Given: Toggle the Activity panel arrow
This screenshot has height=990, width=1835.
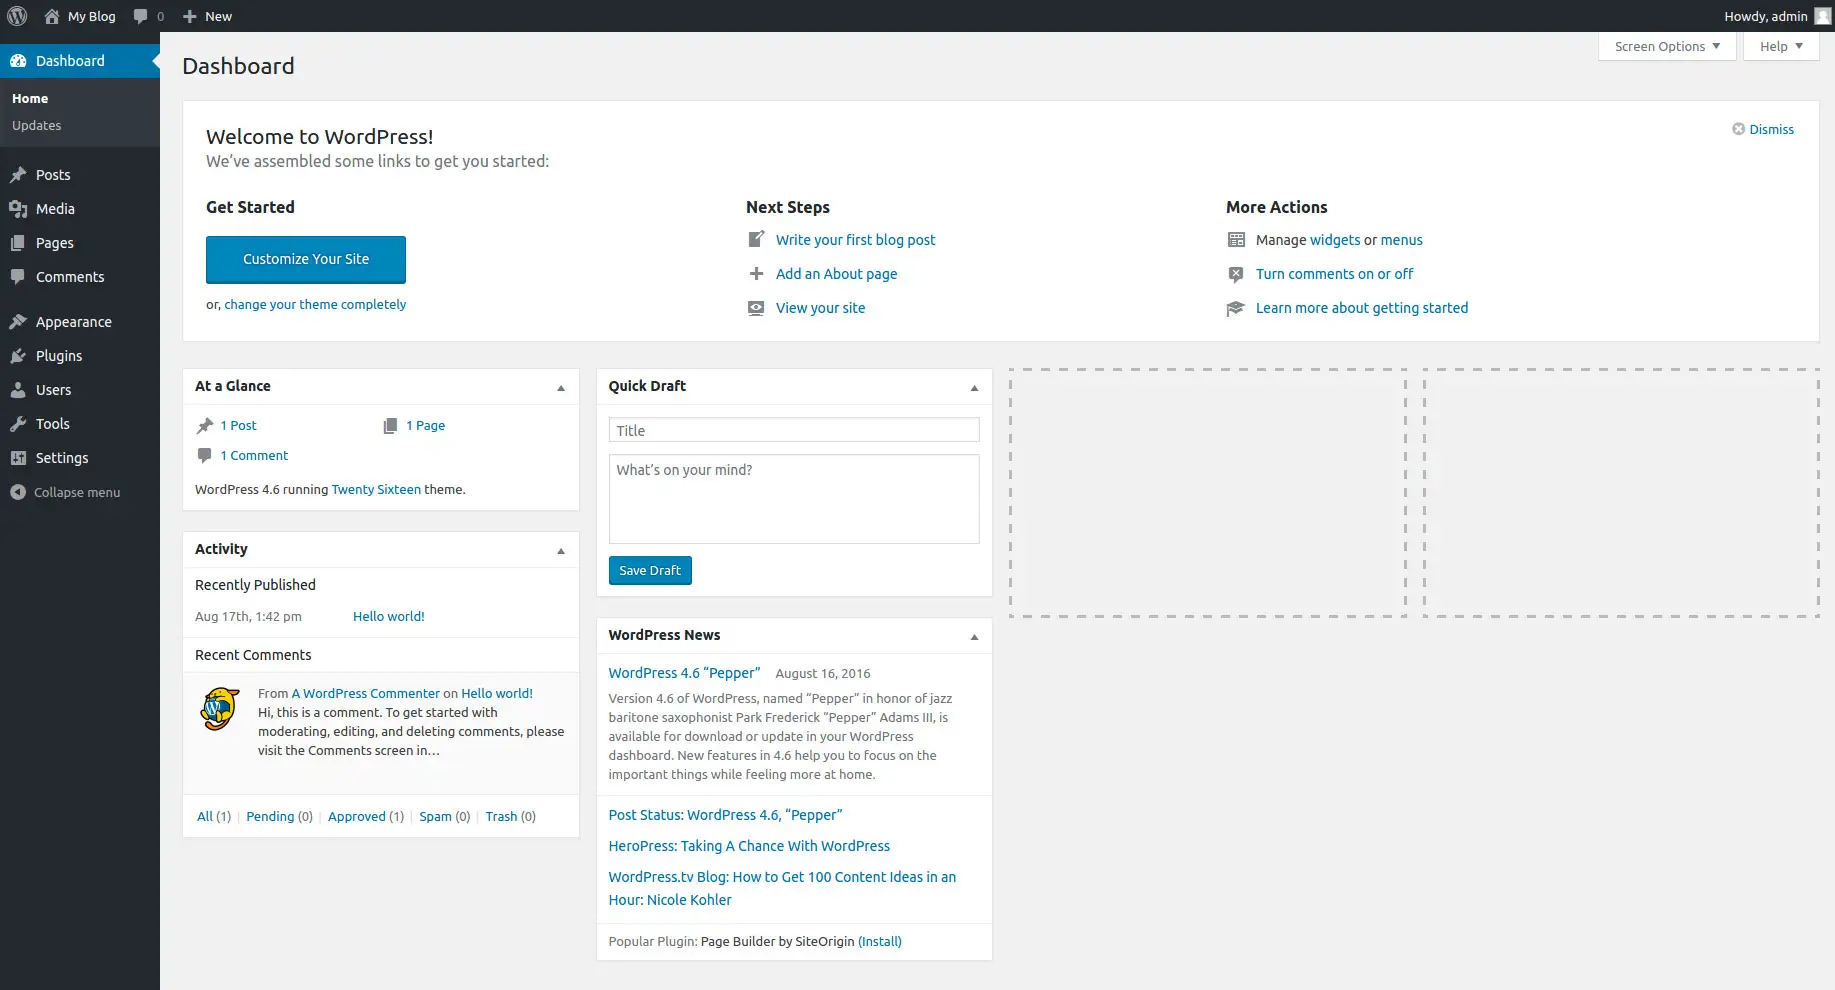Looking at the screenshot, I should pyautogui.click(x=561, y=551).
